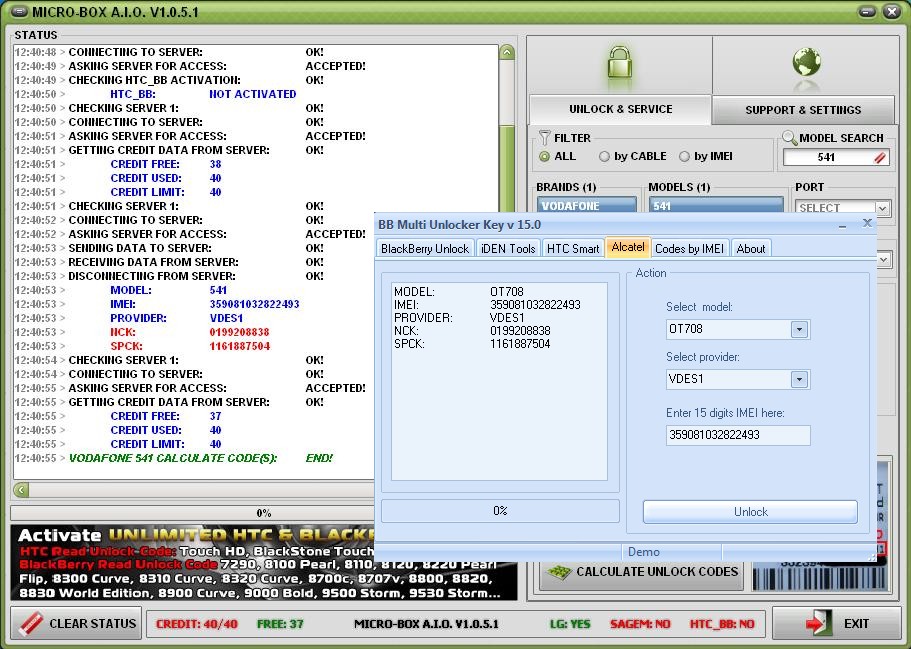Click "CREDIT: 40/40" in the bottom status bar
This screenshot has width=911, height=649.
(x=196, y=624)
